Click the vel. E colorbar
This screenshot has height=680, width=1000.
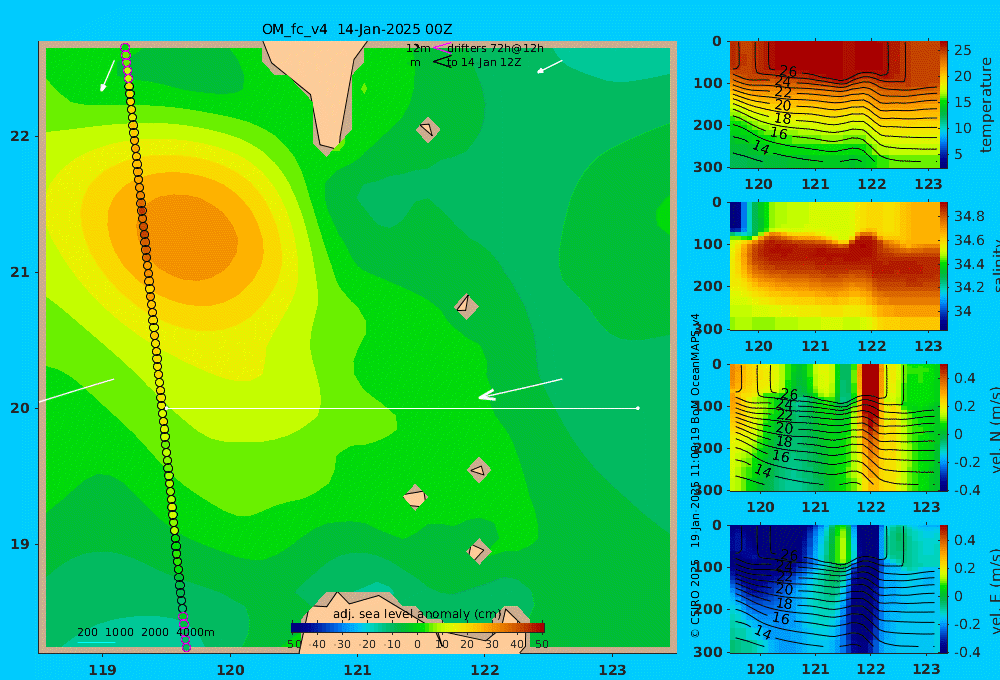point(944,589)
